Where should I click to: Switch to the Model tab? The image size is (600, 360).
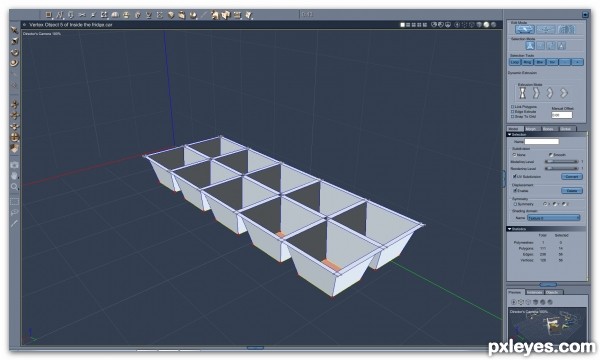coord(514,129)
